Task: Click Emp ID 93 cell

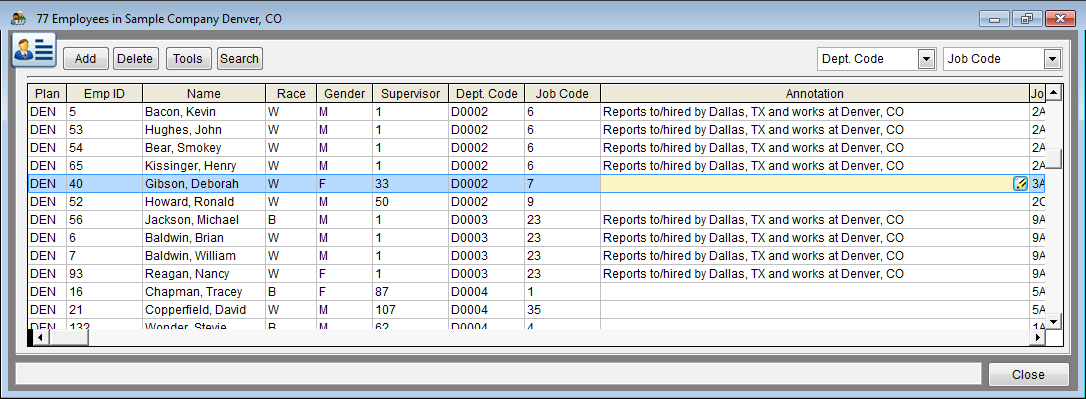Action: click(105, 274)
